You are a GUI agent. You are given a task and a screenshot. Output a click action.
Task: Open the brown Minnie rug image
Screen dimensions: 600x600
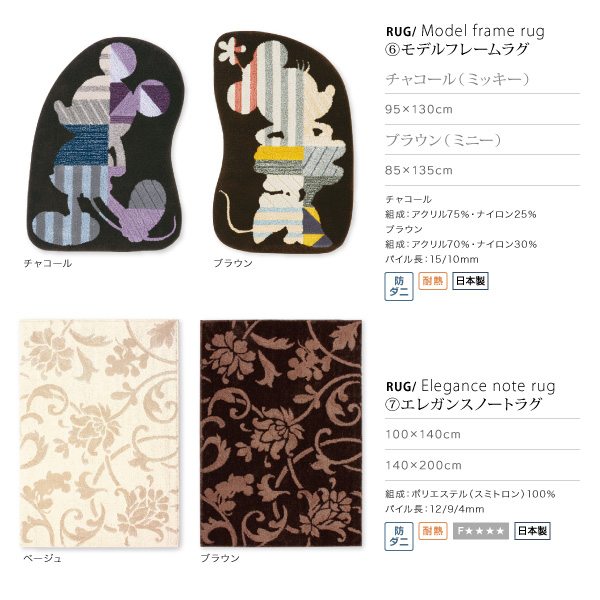[281, 142]
